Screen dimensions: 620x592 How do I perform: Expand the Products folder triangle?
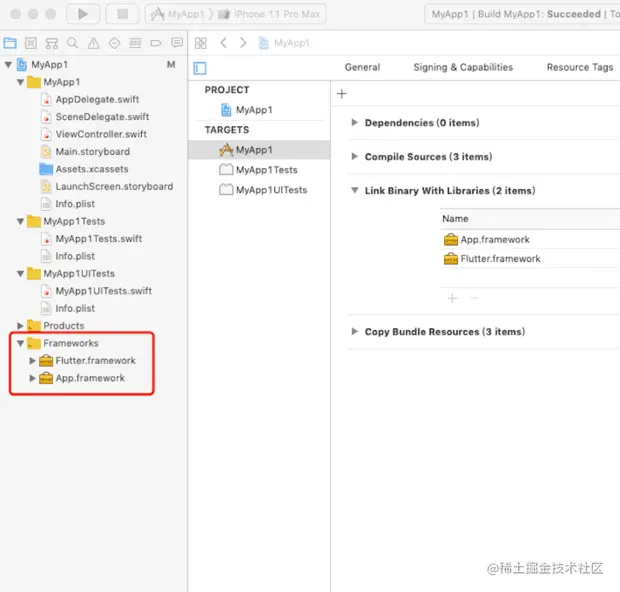(20, 325)
